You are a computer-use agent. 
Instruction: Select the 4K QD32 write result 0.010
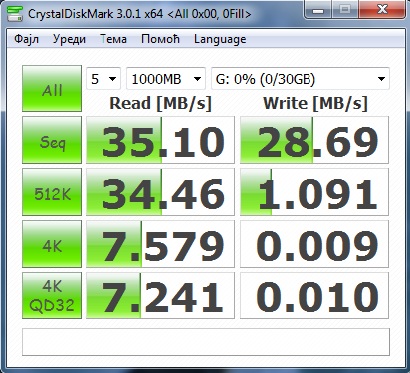(314, 296)
